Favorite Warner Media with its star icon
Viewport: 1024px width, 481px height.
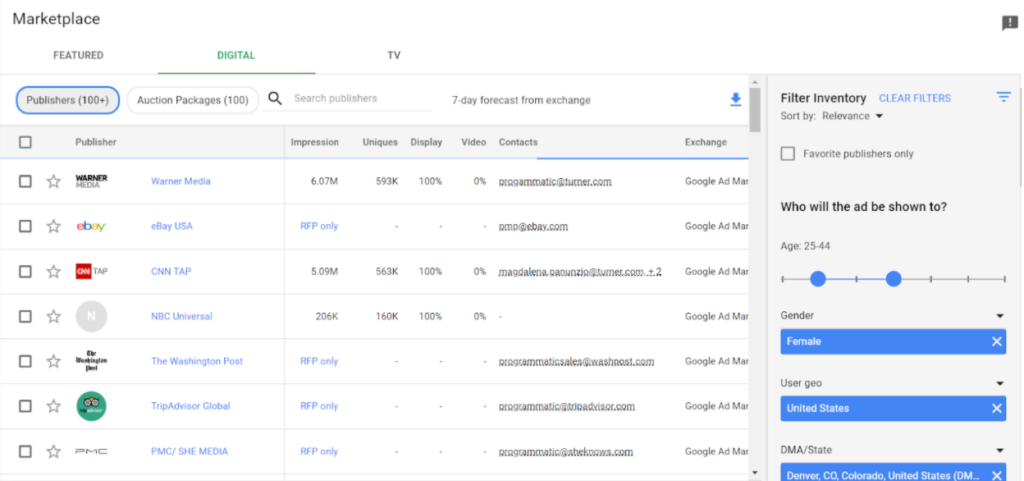point(54,181)
